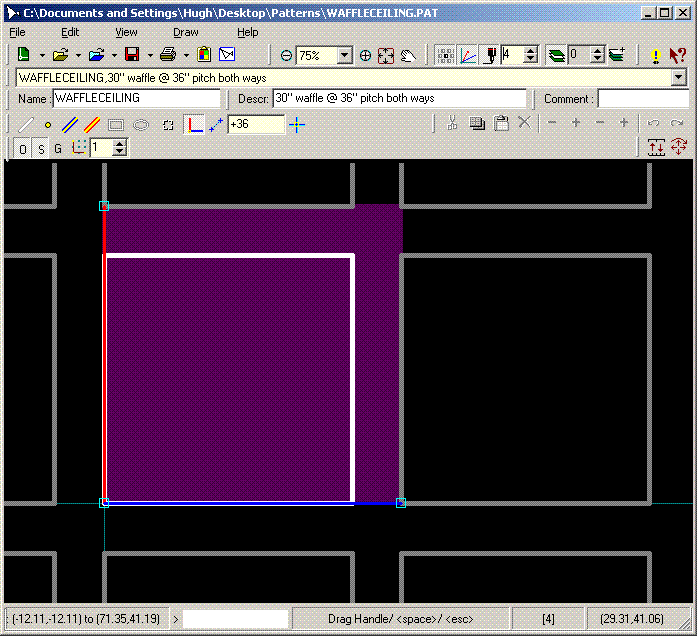
Task: Select the rectangle draw tool
Action: click(x=116, y=125)
